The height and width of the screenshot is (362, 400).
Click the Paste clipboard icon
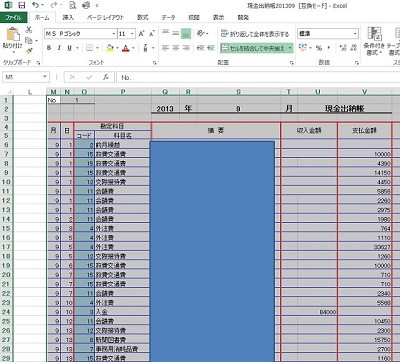13,34
